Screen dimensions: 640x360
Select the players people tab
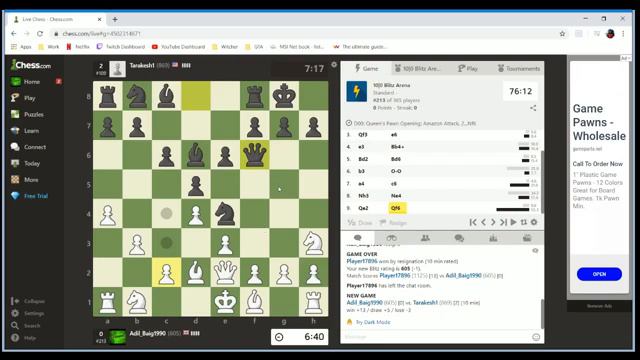(425, 238)
